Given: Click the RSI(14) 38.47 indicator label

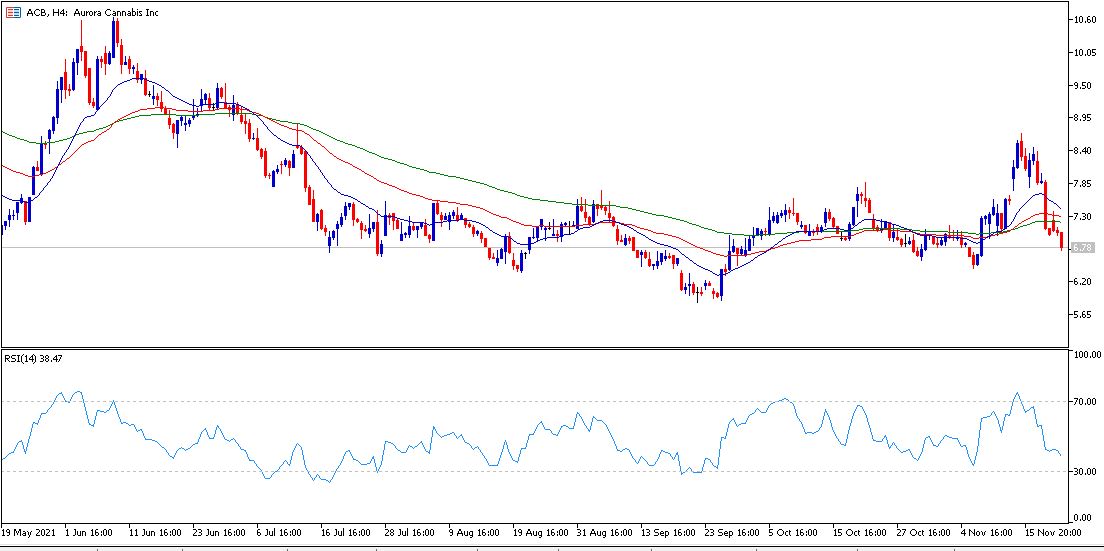Looking at the screenshot, I should (30, 357).
